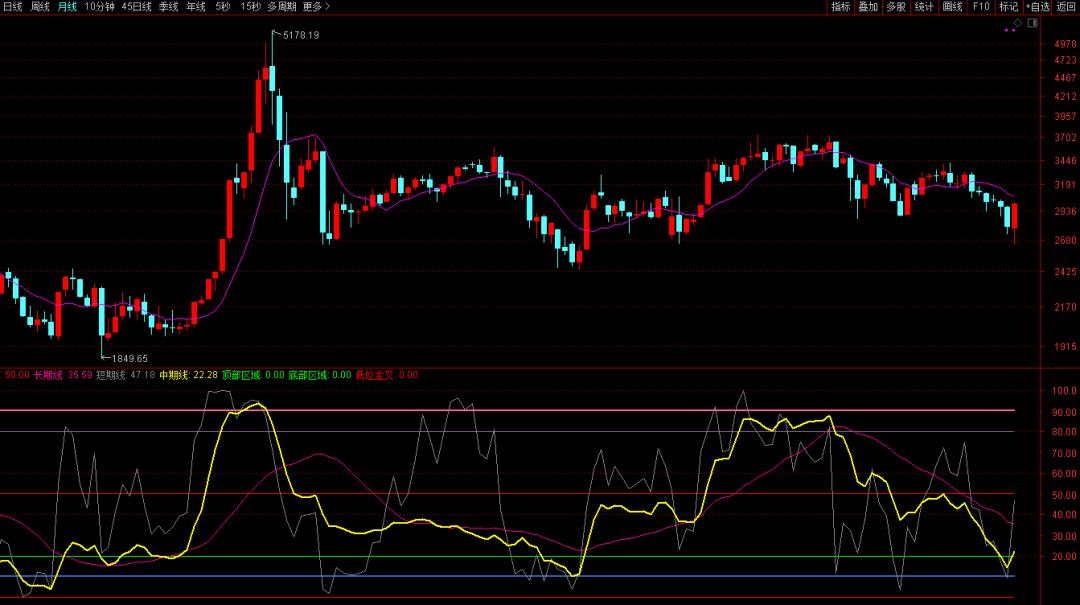
Task: Open the 季线 quarterly chart
Action: [x=168, y=7]
